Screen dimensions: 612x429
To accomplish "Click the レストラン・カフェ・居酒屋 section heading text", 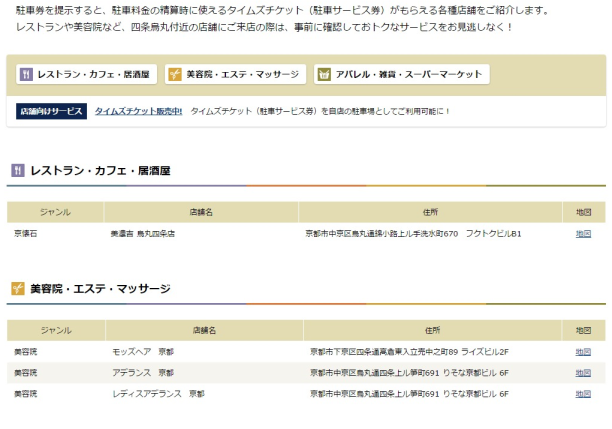I will (100, 171).
